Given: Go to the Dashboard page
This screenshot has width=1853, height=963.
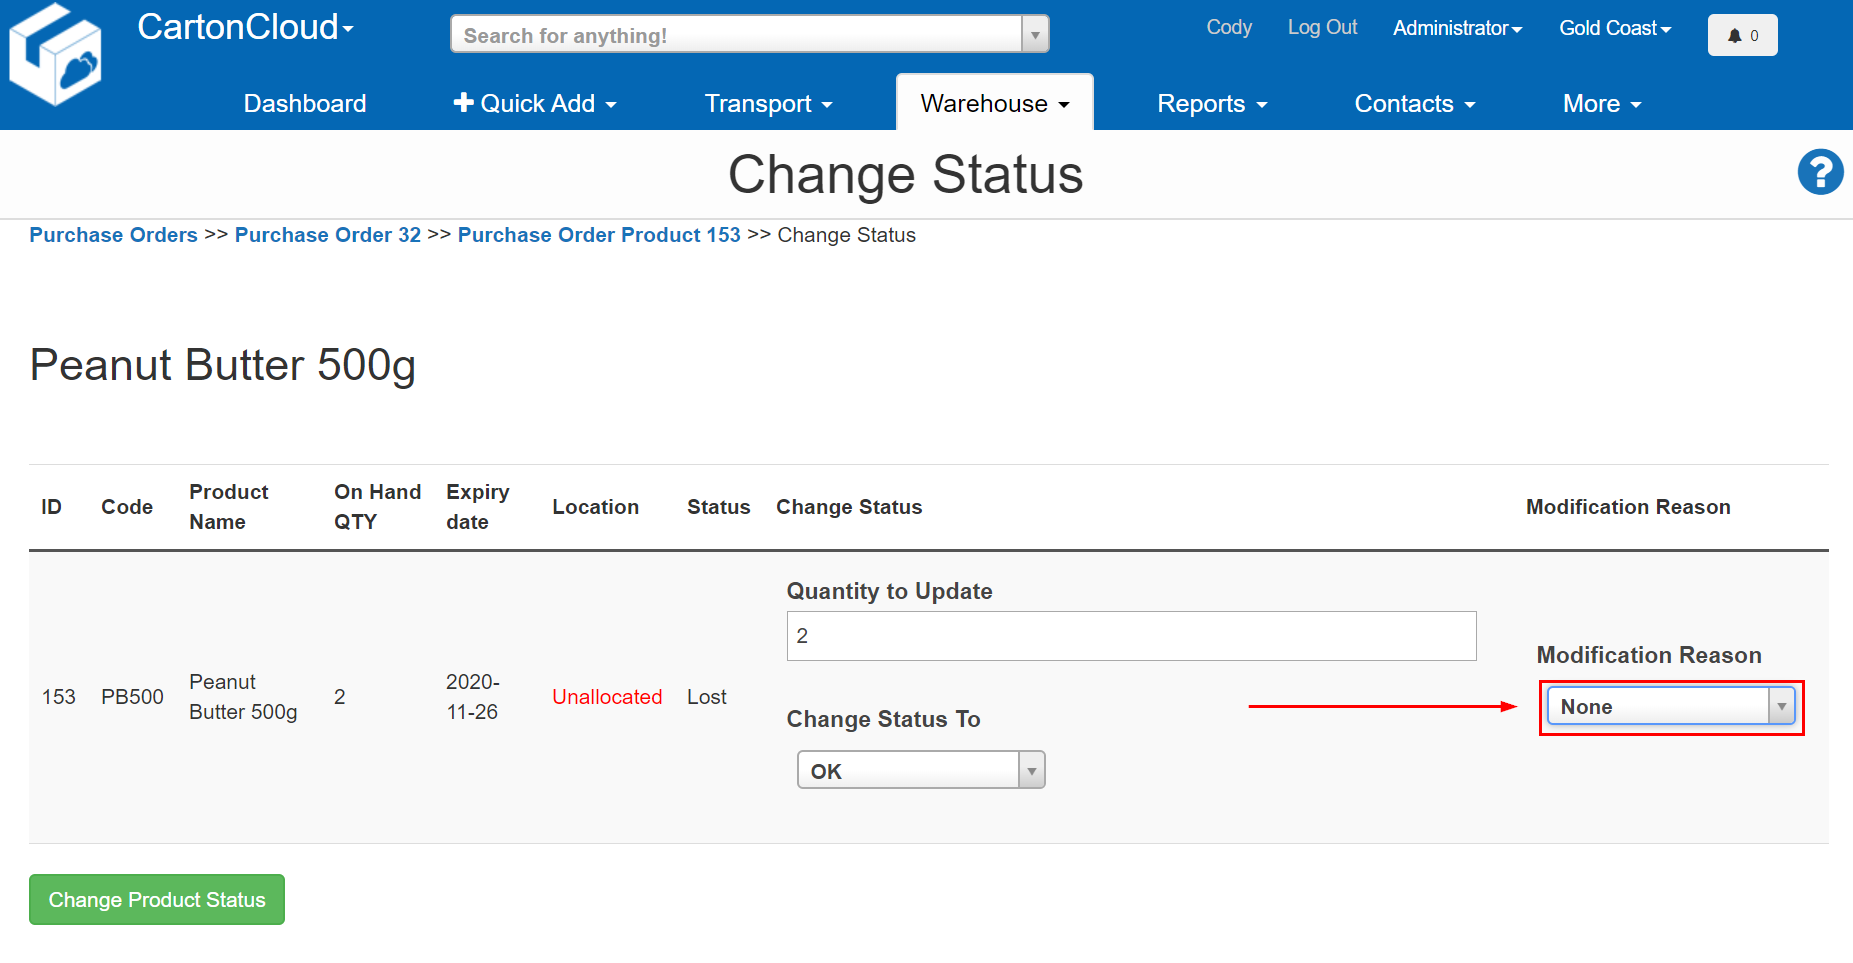Looking at the screenshot, I should click(305, 104).
